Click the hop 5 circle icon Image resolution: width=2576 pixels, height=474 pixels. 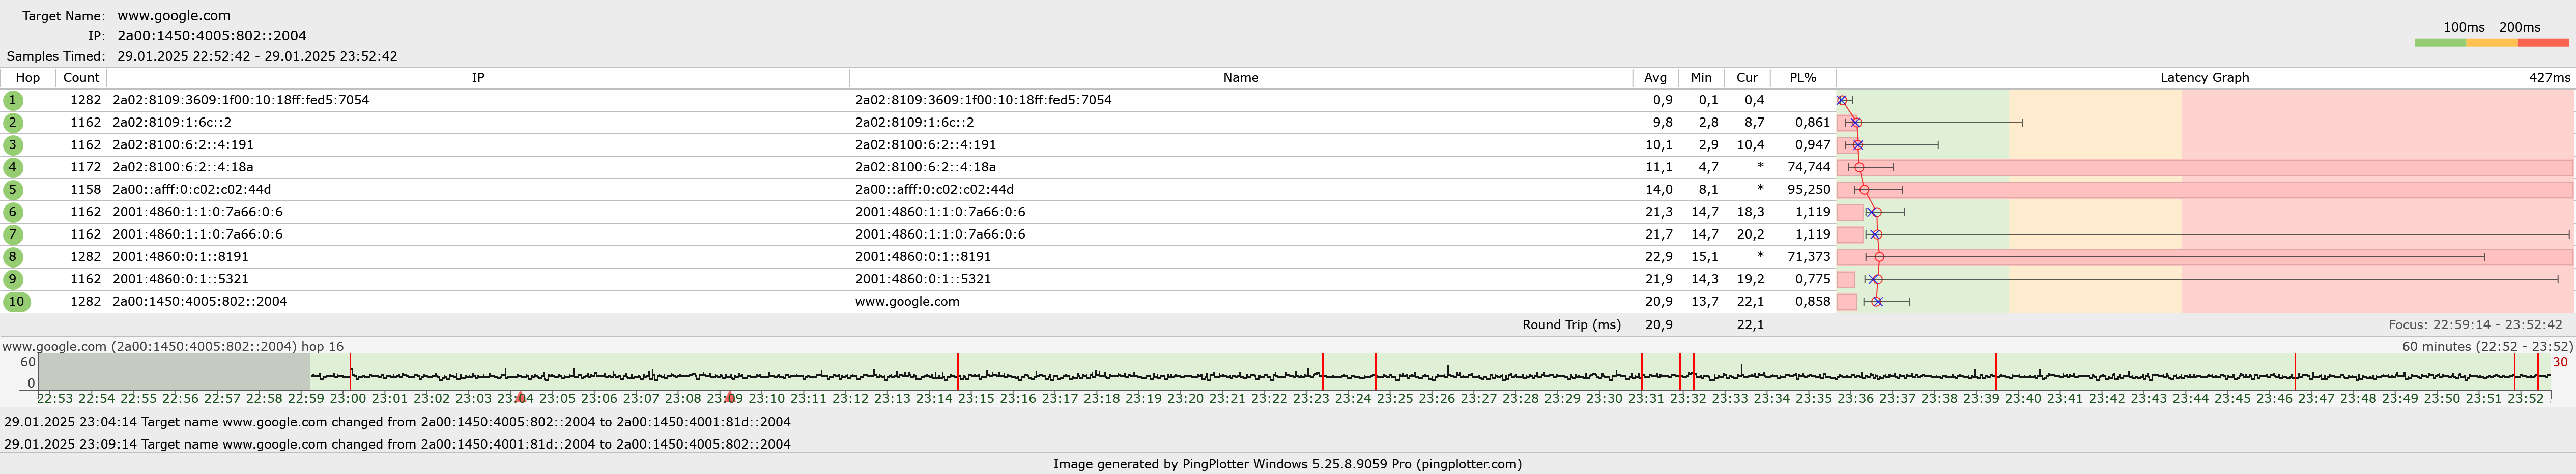[13, 190]
